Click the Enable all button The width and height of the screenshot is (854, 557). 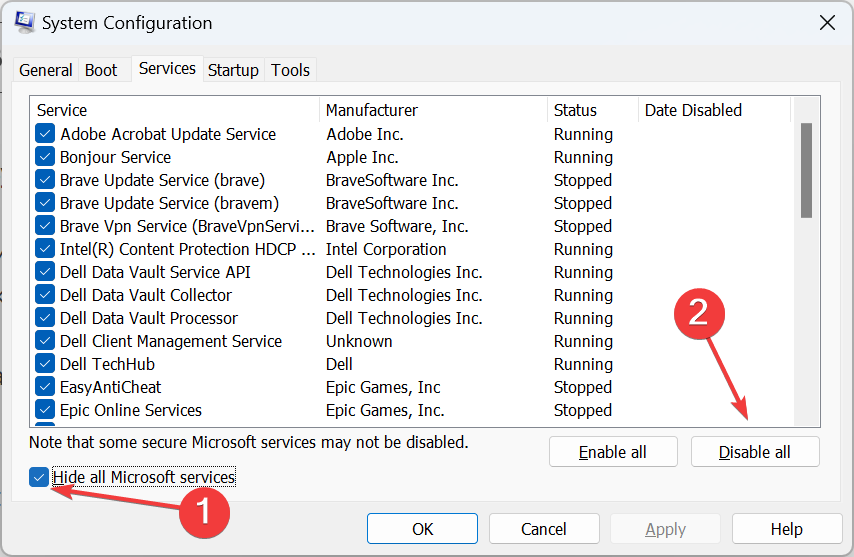tap(613, 452)
